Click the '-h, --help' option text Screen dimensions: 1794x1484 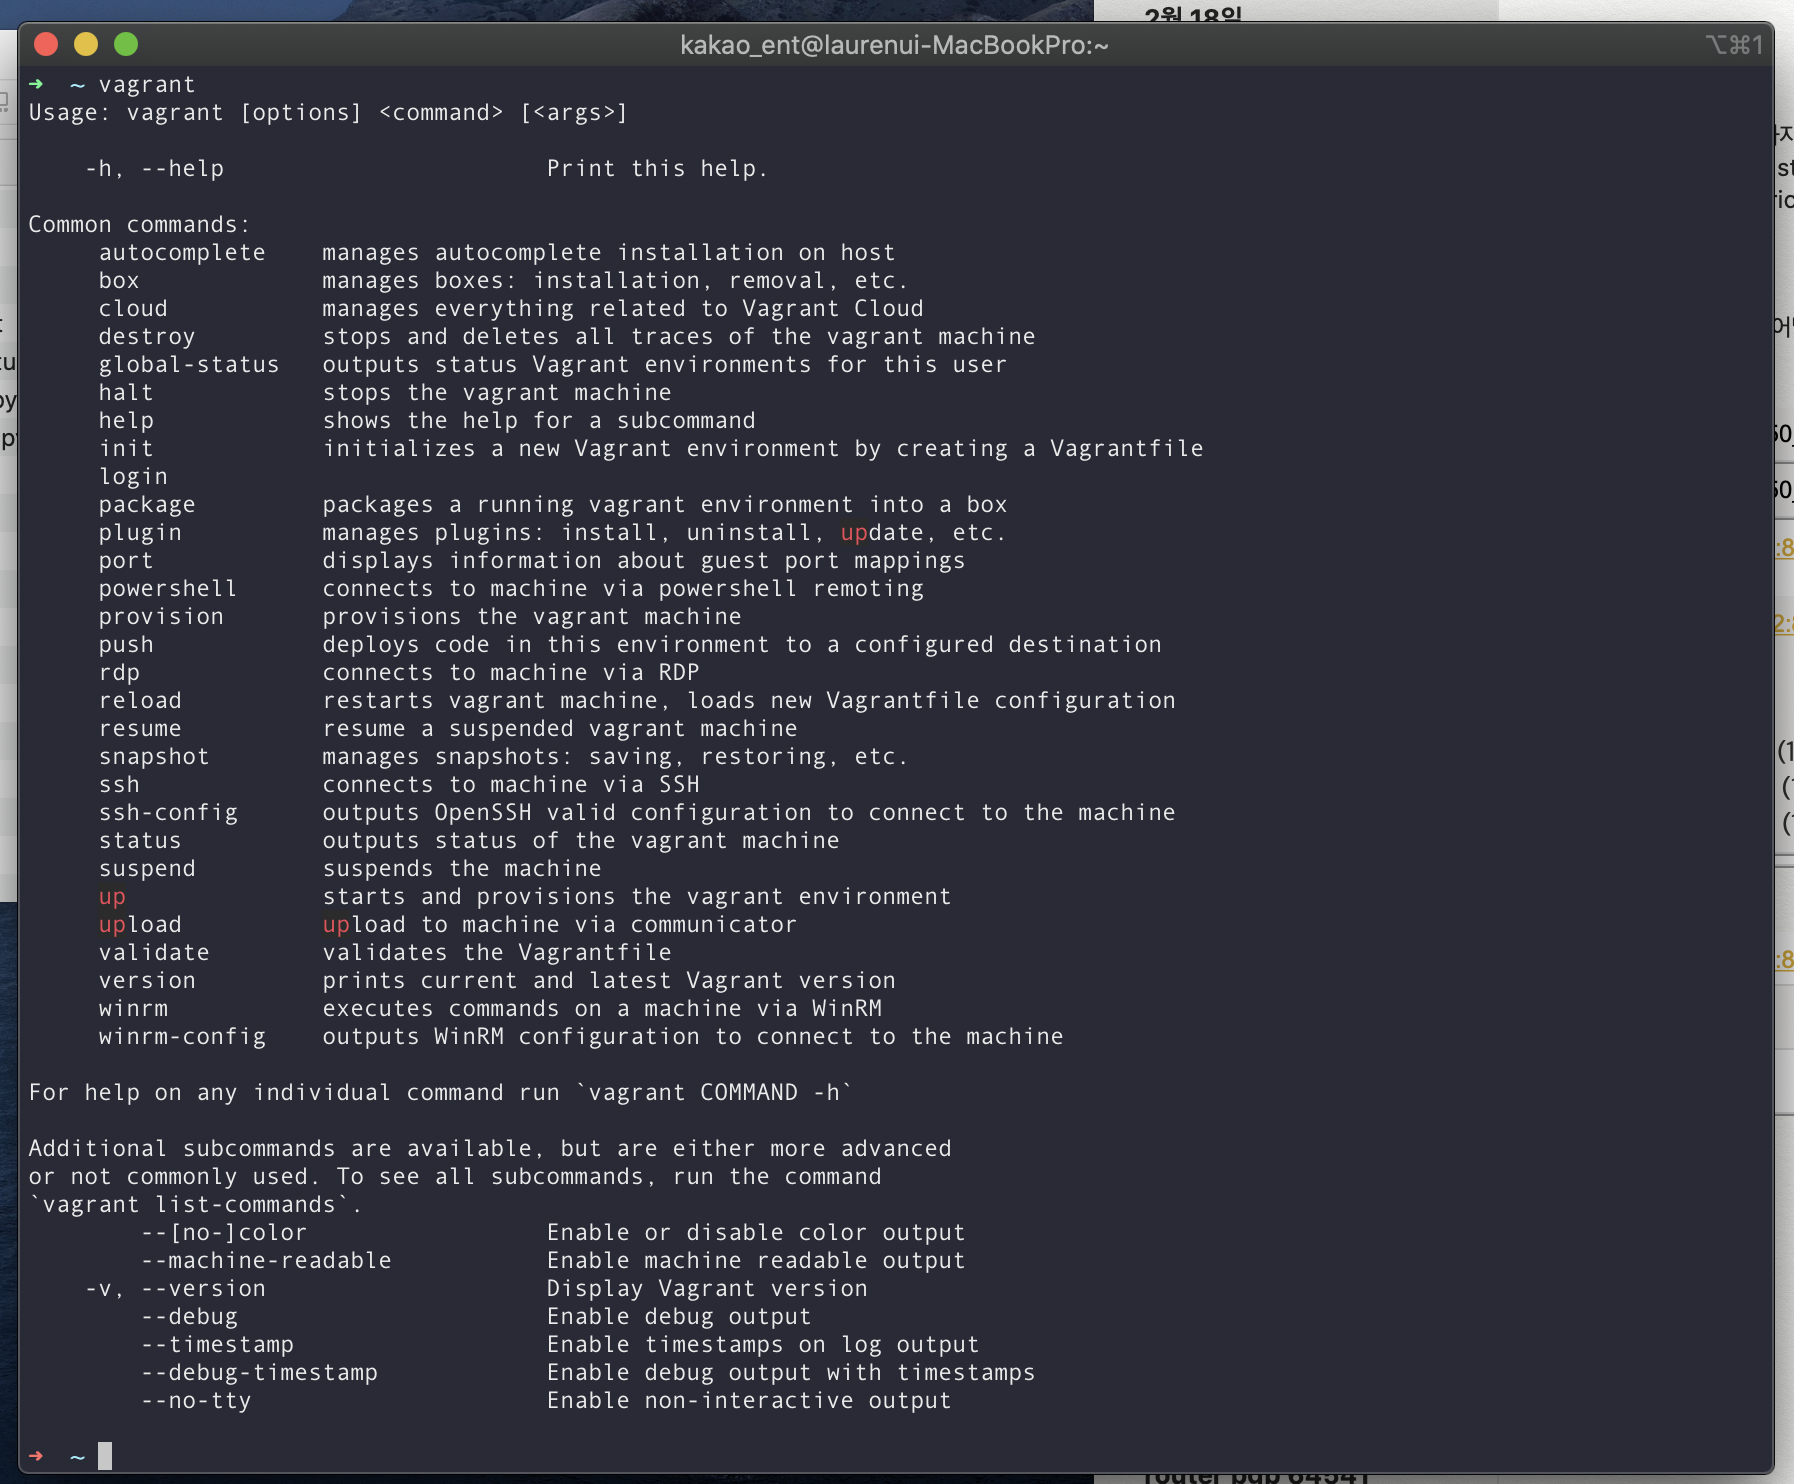coord(154,169)
